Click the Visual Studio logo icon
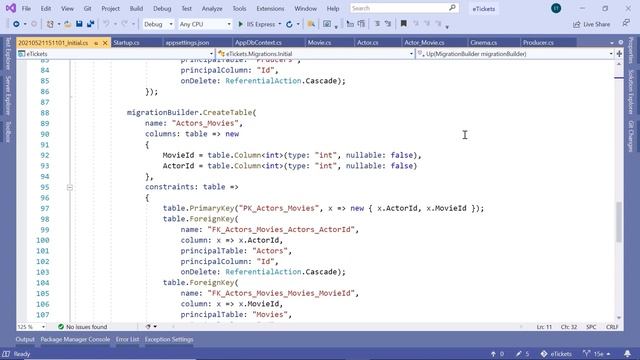 (11, 8)
